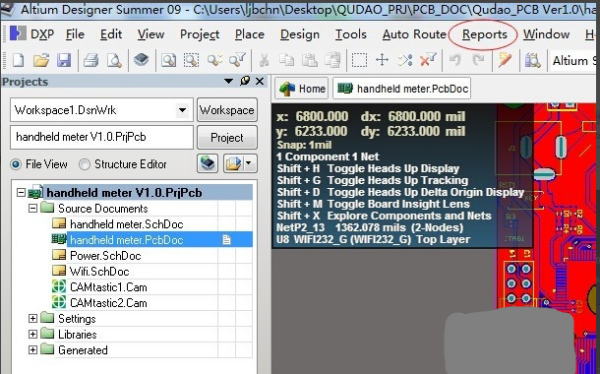
Task: Click the Zoom selected objects icon
Action: 214,60
